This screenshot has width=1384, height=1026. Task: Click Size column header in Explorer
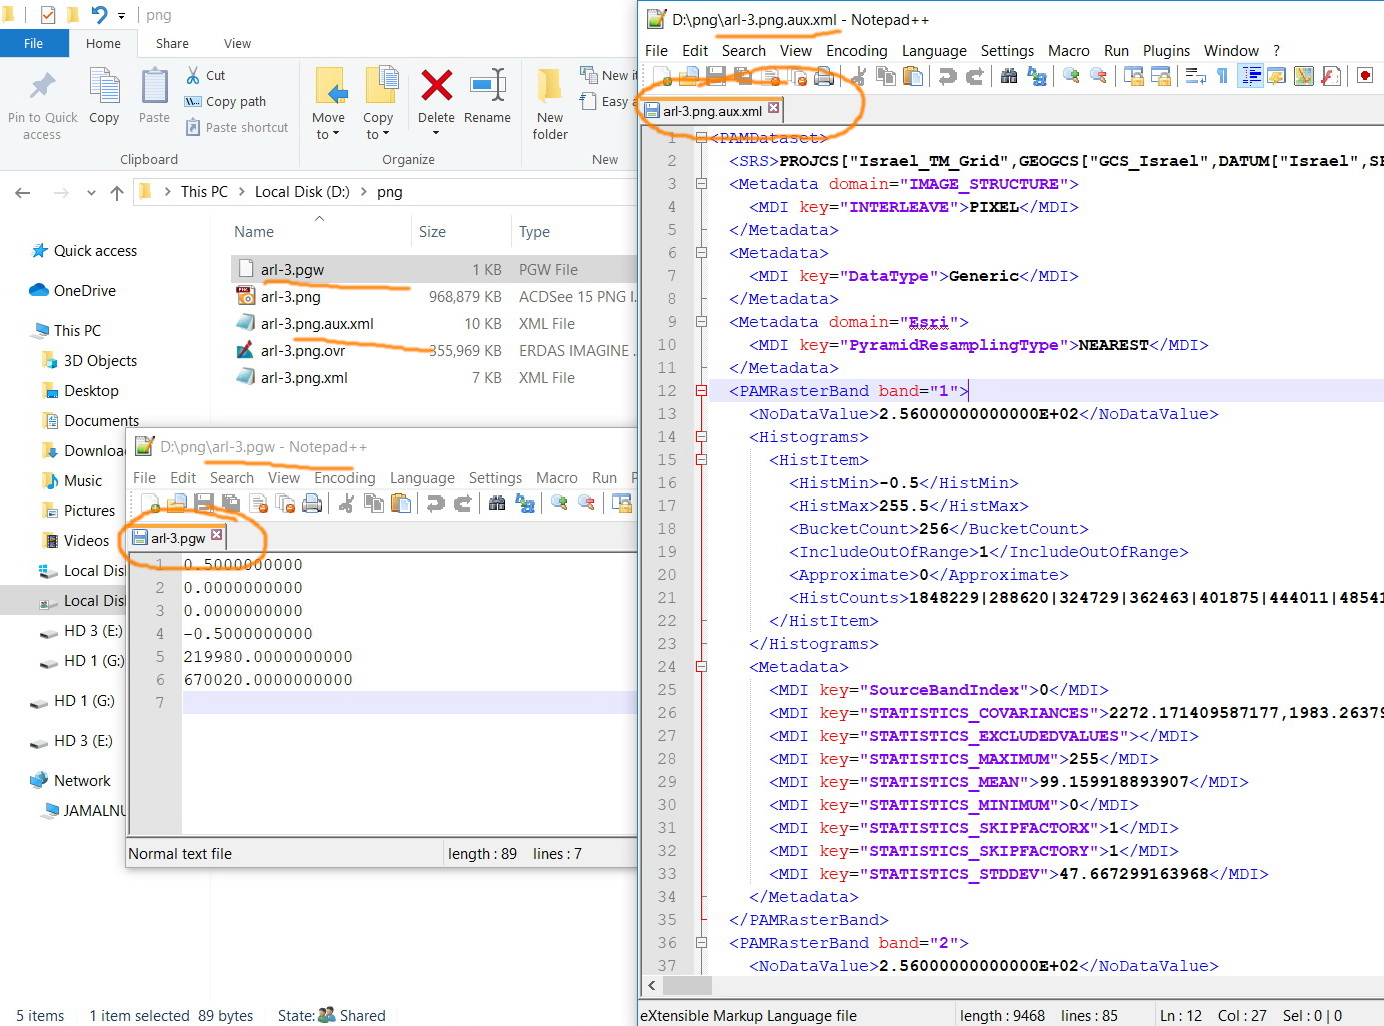tap(432, 232)
